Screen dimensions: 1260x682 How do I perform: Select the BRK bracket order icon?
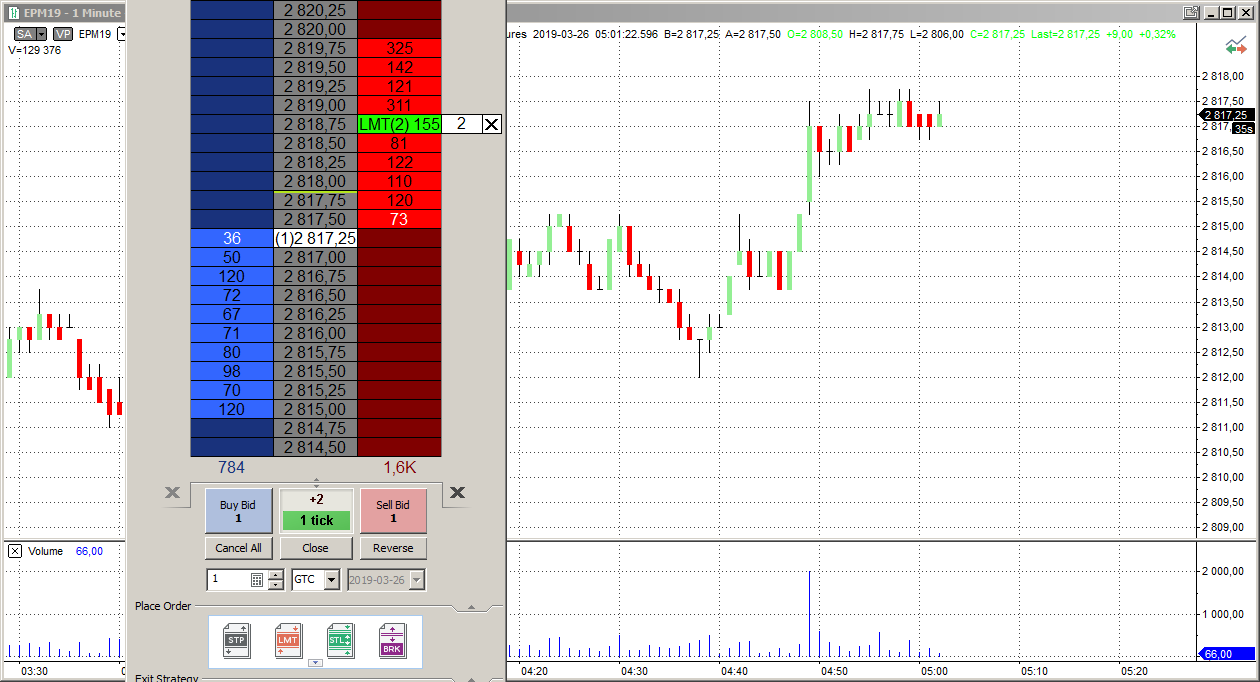[392, 640]
